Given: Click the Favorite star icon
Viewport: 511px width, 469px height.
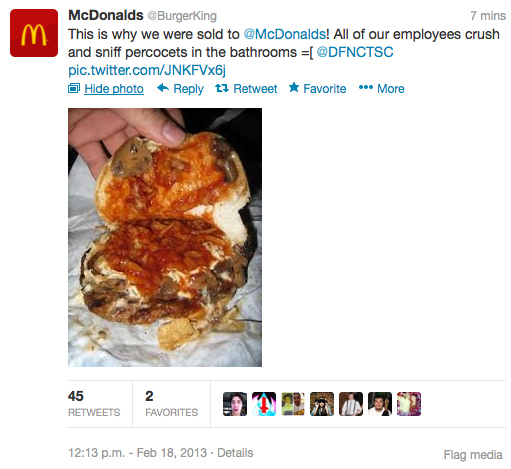Looking at the screenshot, I should click(x=294, y=87).
